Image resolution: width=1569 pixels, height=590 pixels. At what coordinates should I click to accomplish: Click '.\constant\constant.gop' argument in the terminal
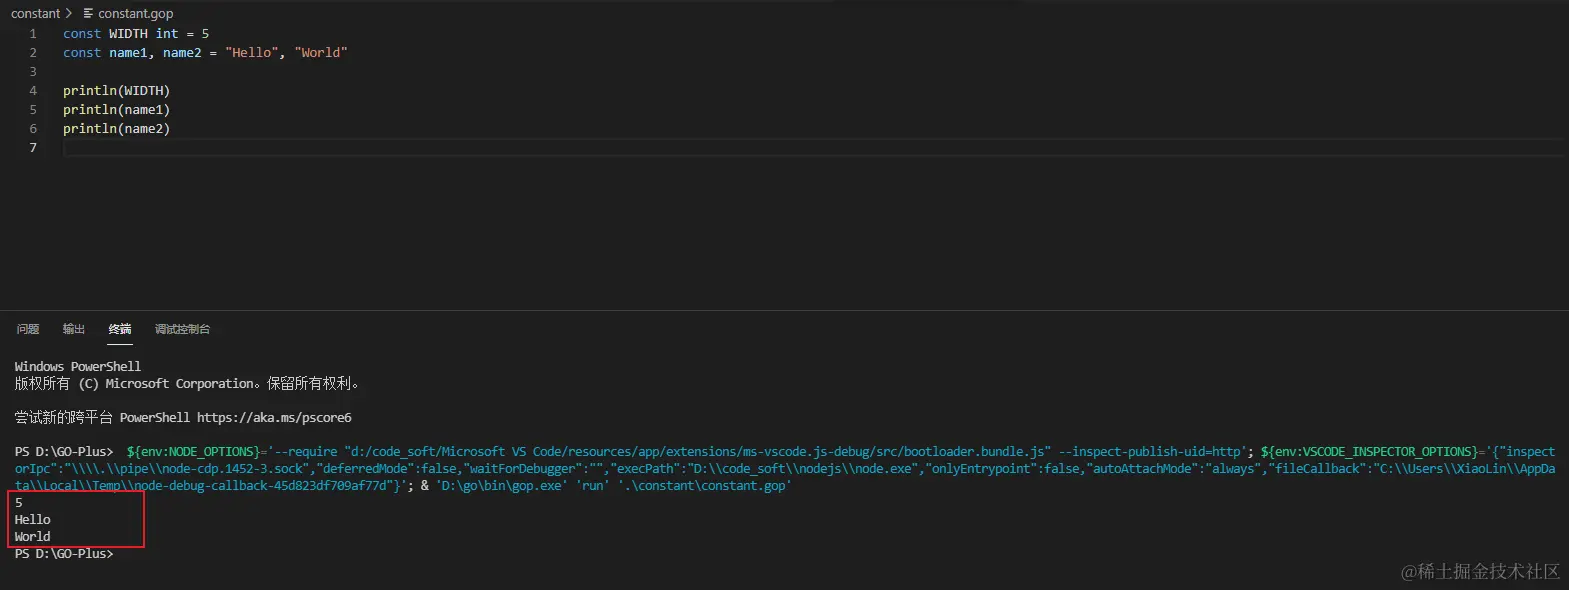tap(704, 485)
